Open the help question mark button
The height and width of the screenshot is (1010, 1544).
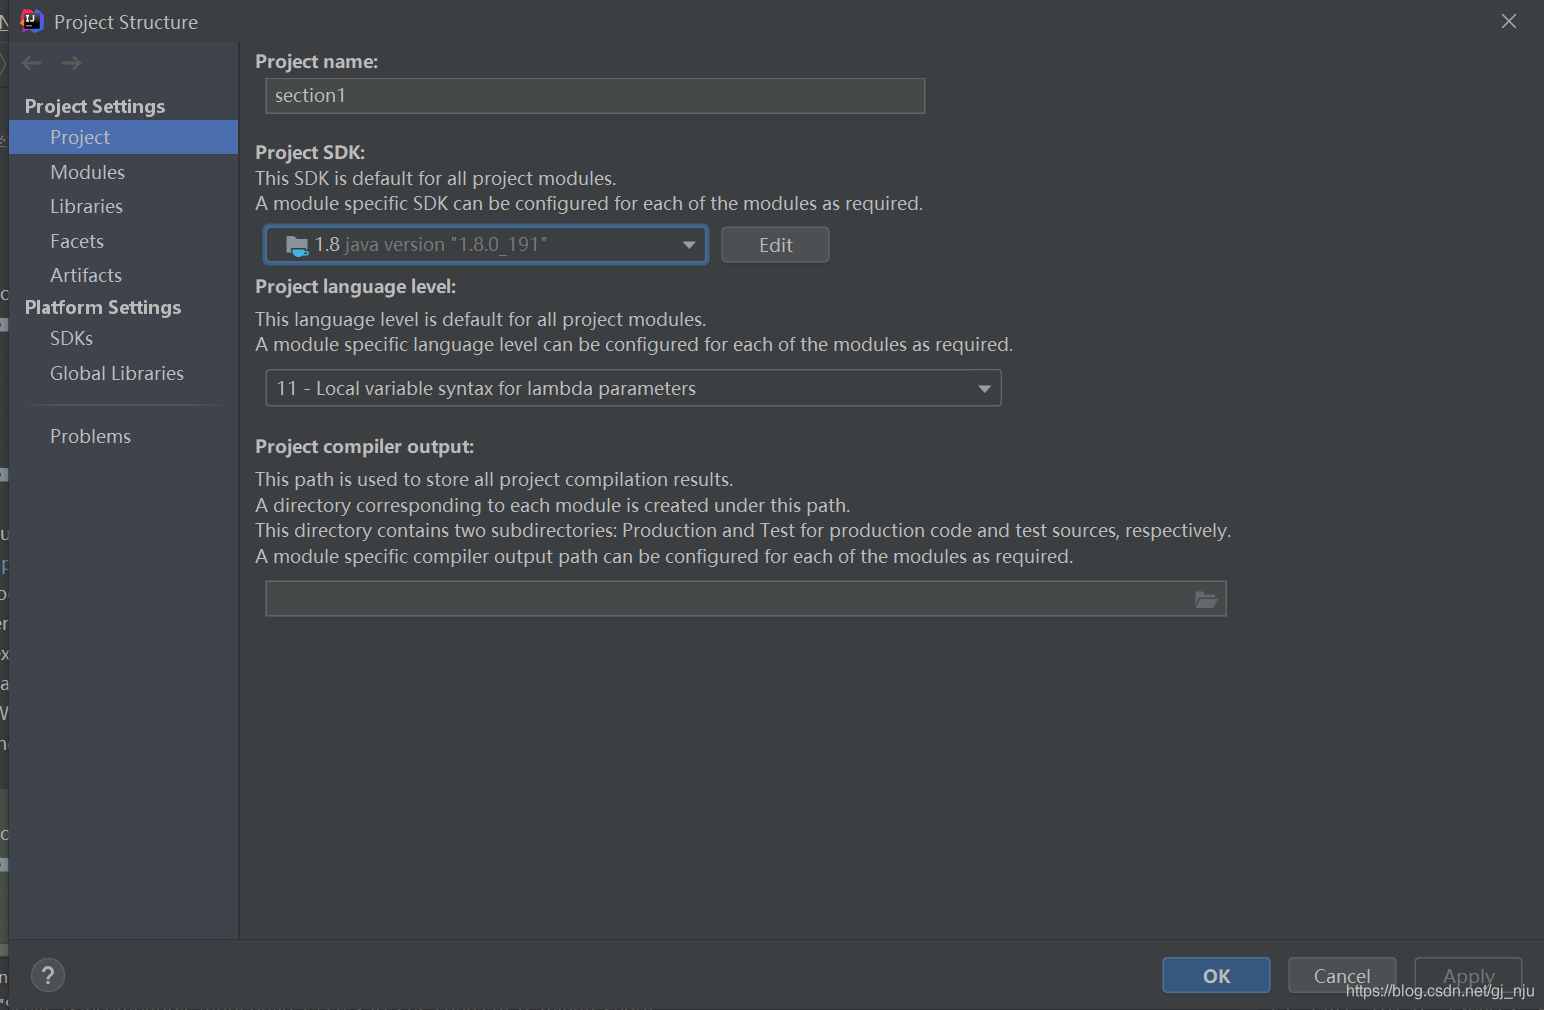pos(48,975)
